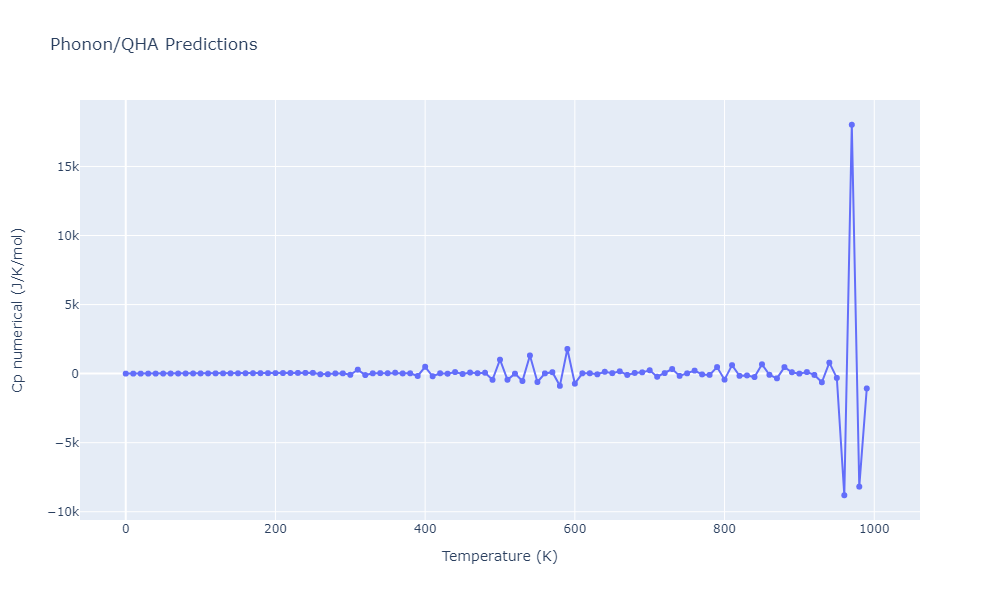This screenshot has width=1000, height=600.
Task: Click the highest data point near 18k
Action: point(851,125)
